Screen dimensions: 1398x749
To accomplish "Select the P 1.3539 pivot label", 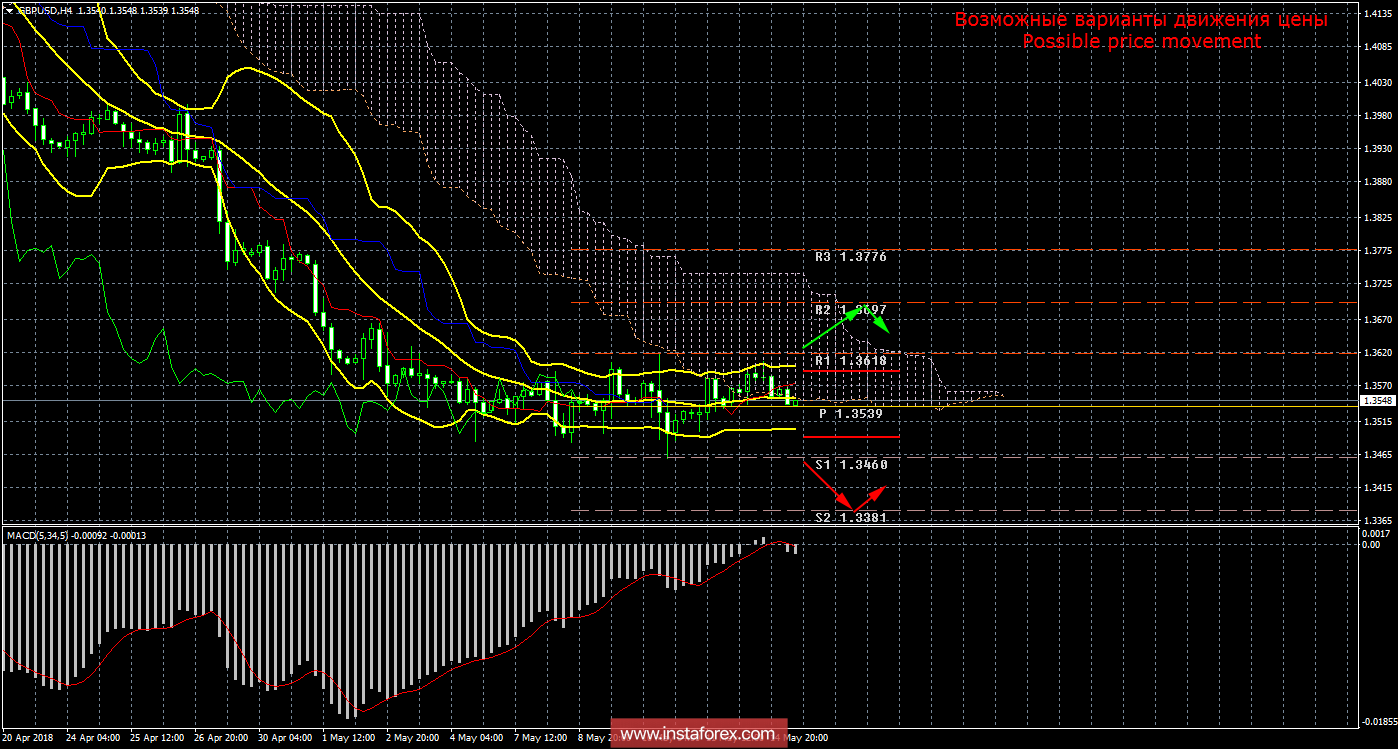I will point(851,412).
